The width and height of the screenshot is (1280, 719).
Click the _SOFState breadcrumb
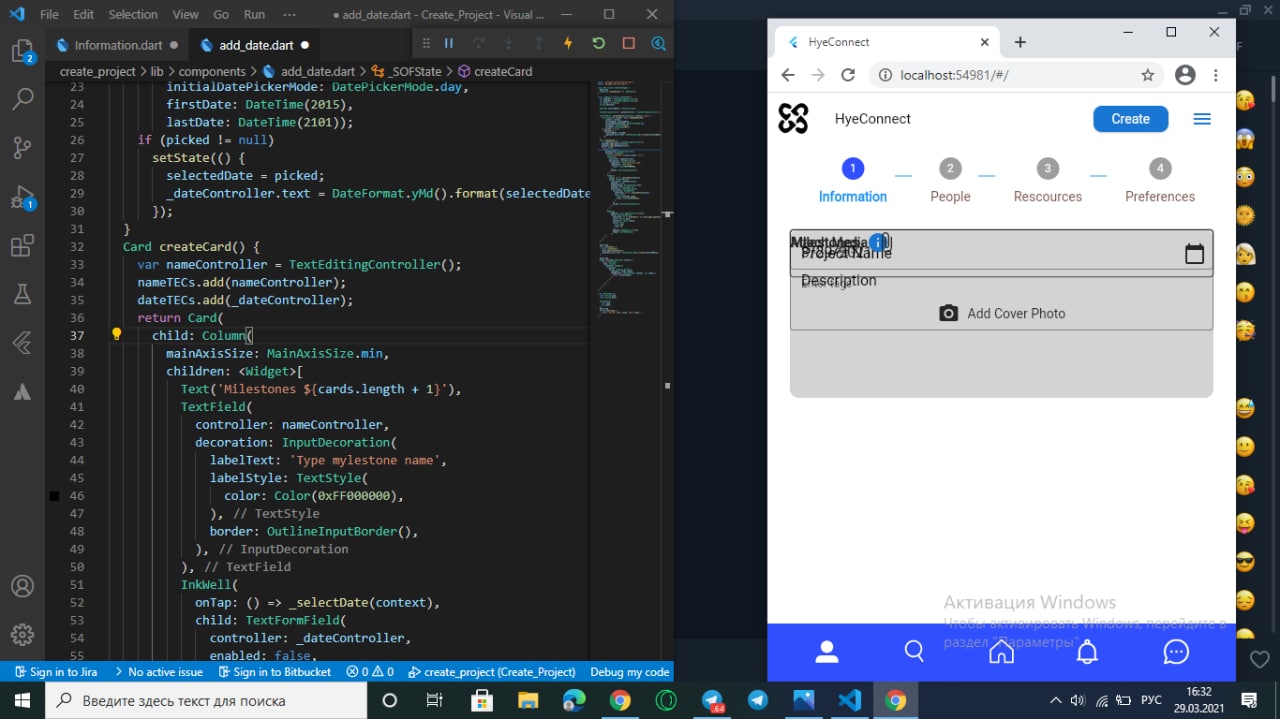pyautogui.click(x=405, y=72)
